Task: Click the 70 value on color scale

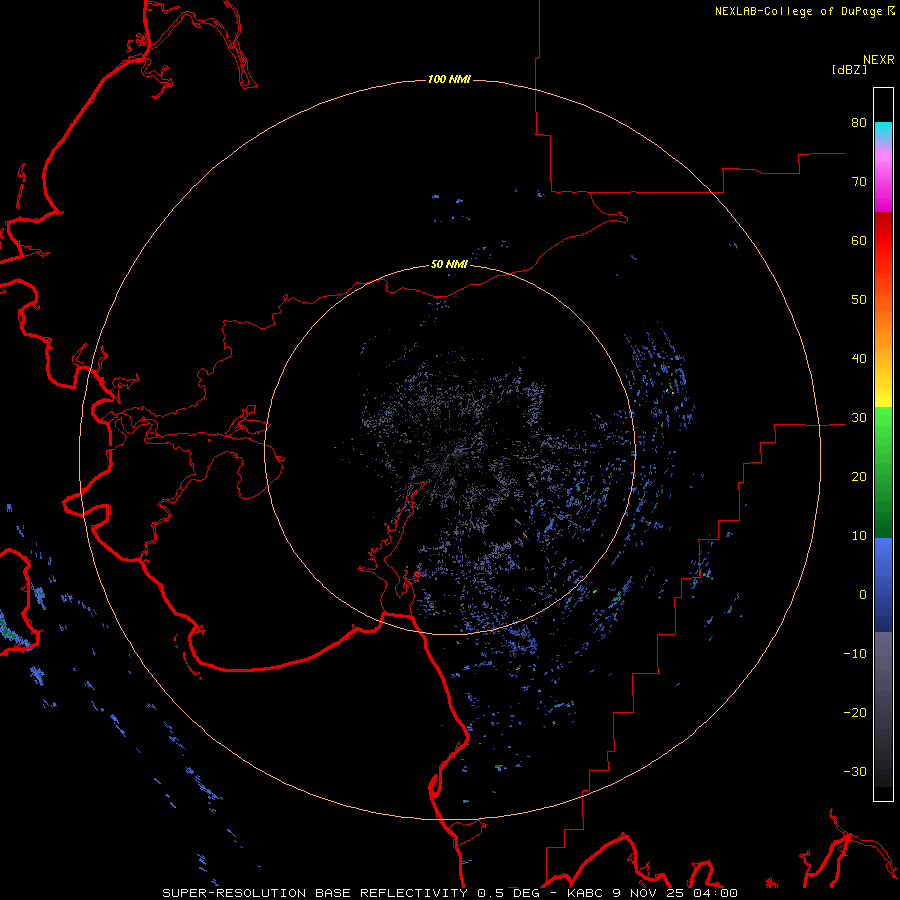Action: (859, 181)
